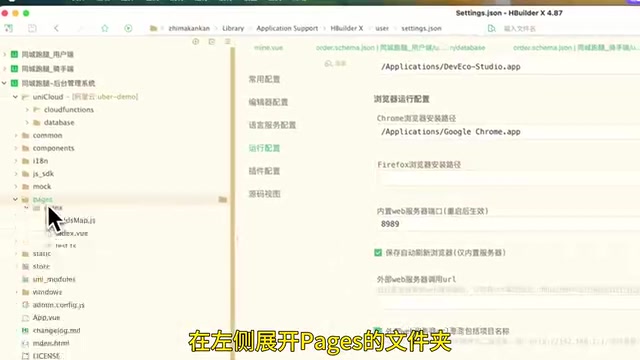Collapse the 同城跑腿-后台管理系统 project
Image resolution: width=640 pixels, height=360 pixels.
click(4, 83)
